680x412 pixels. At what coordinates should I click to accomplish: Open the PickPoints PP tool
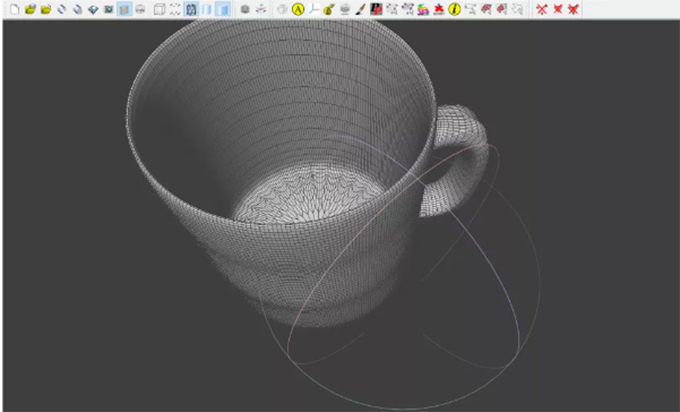pyautogui.click(x=376, y=9)
